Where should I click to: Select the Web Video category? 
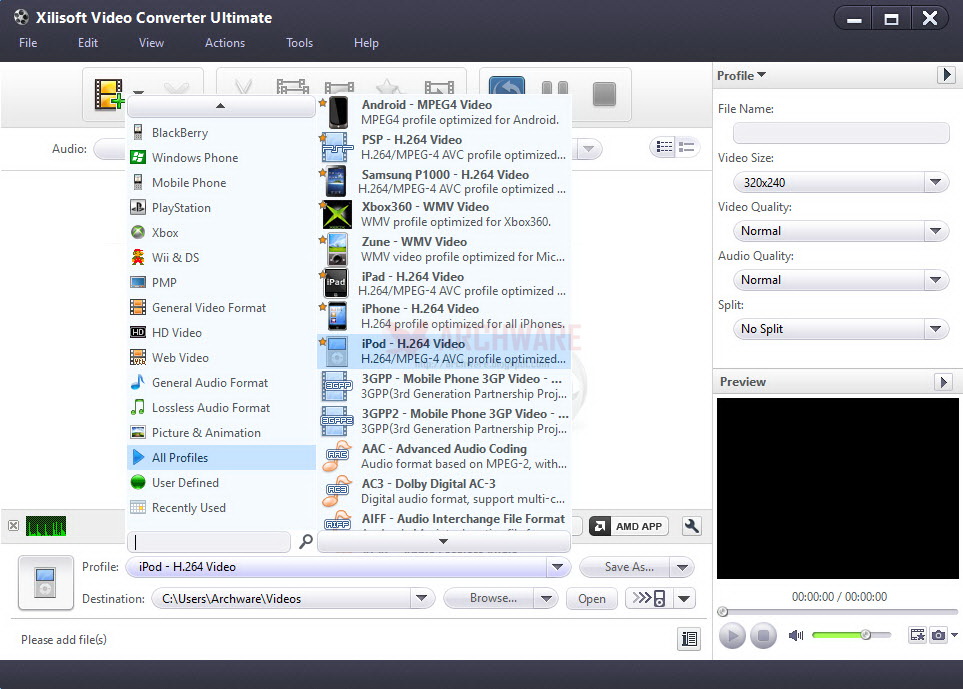click(x=221, y=358)
